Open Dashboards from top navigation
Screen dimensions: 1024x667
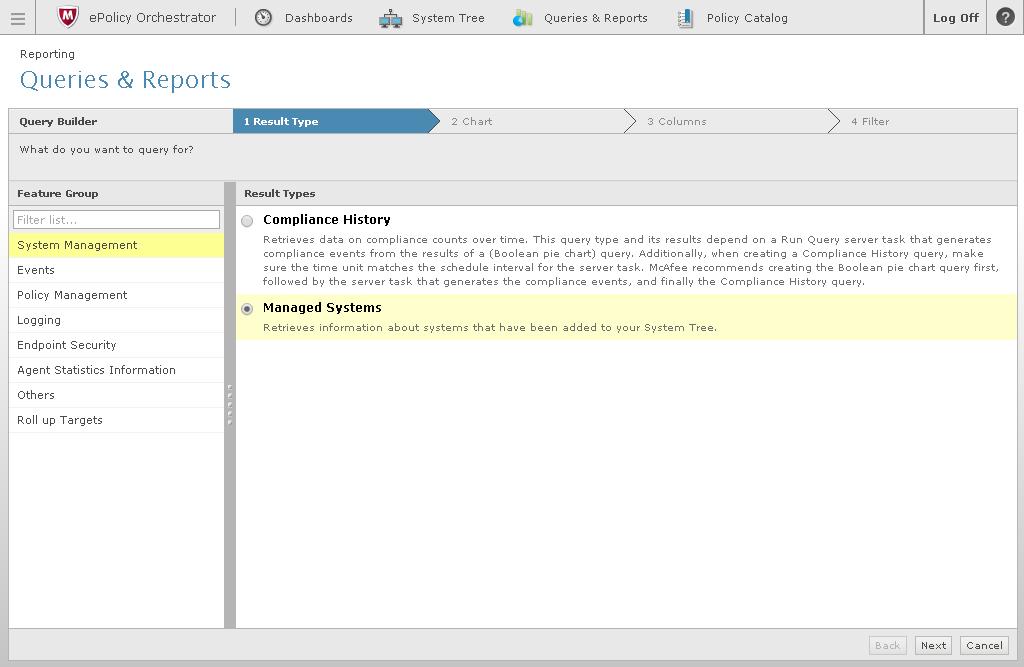(319, 18)
